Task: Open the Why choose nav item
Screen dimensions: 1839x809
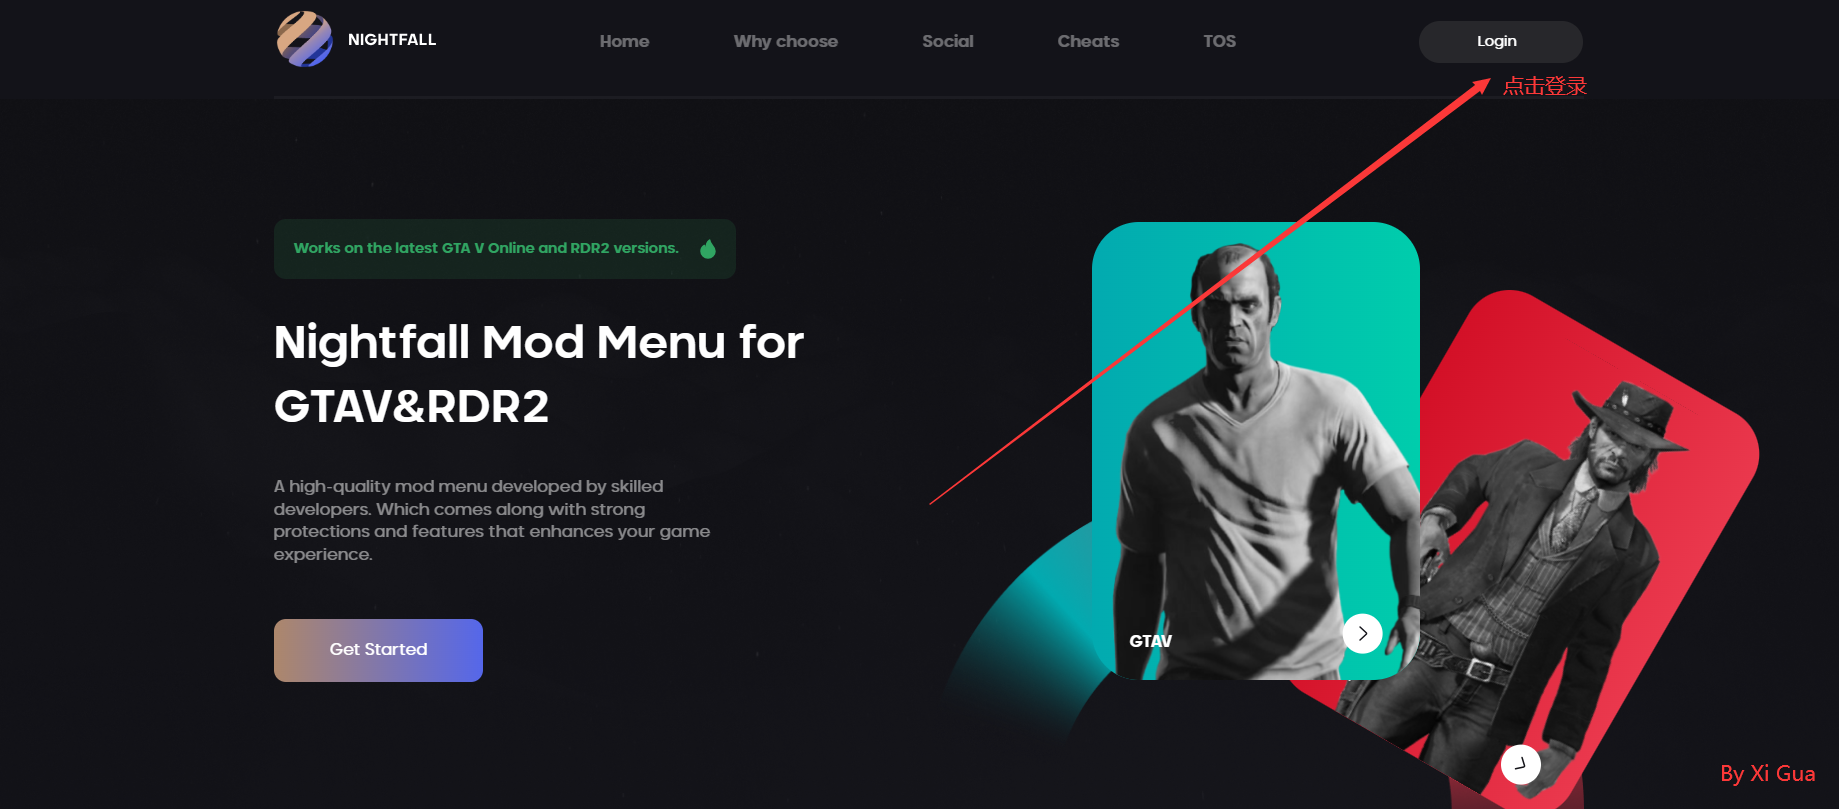Action: coord(786,41)
